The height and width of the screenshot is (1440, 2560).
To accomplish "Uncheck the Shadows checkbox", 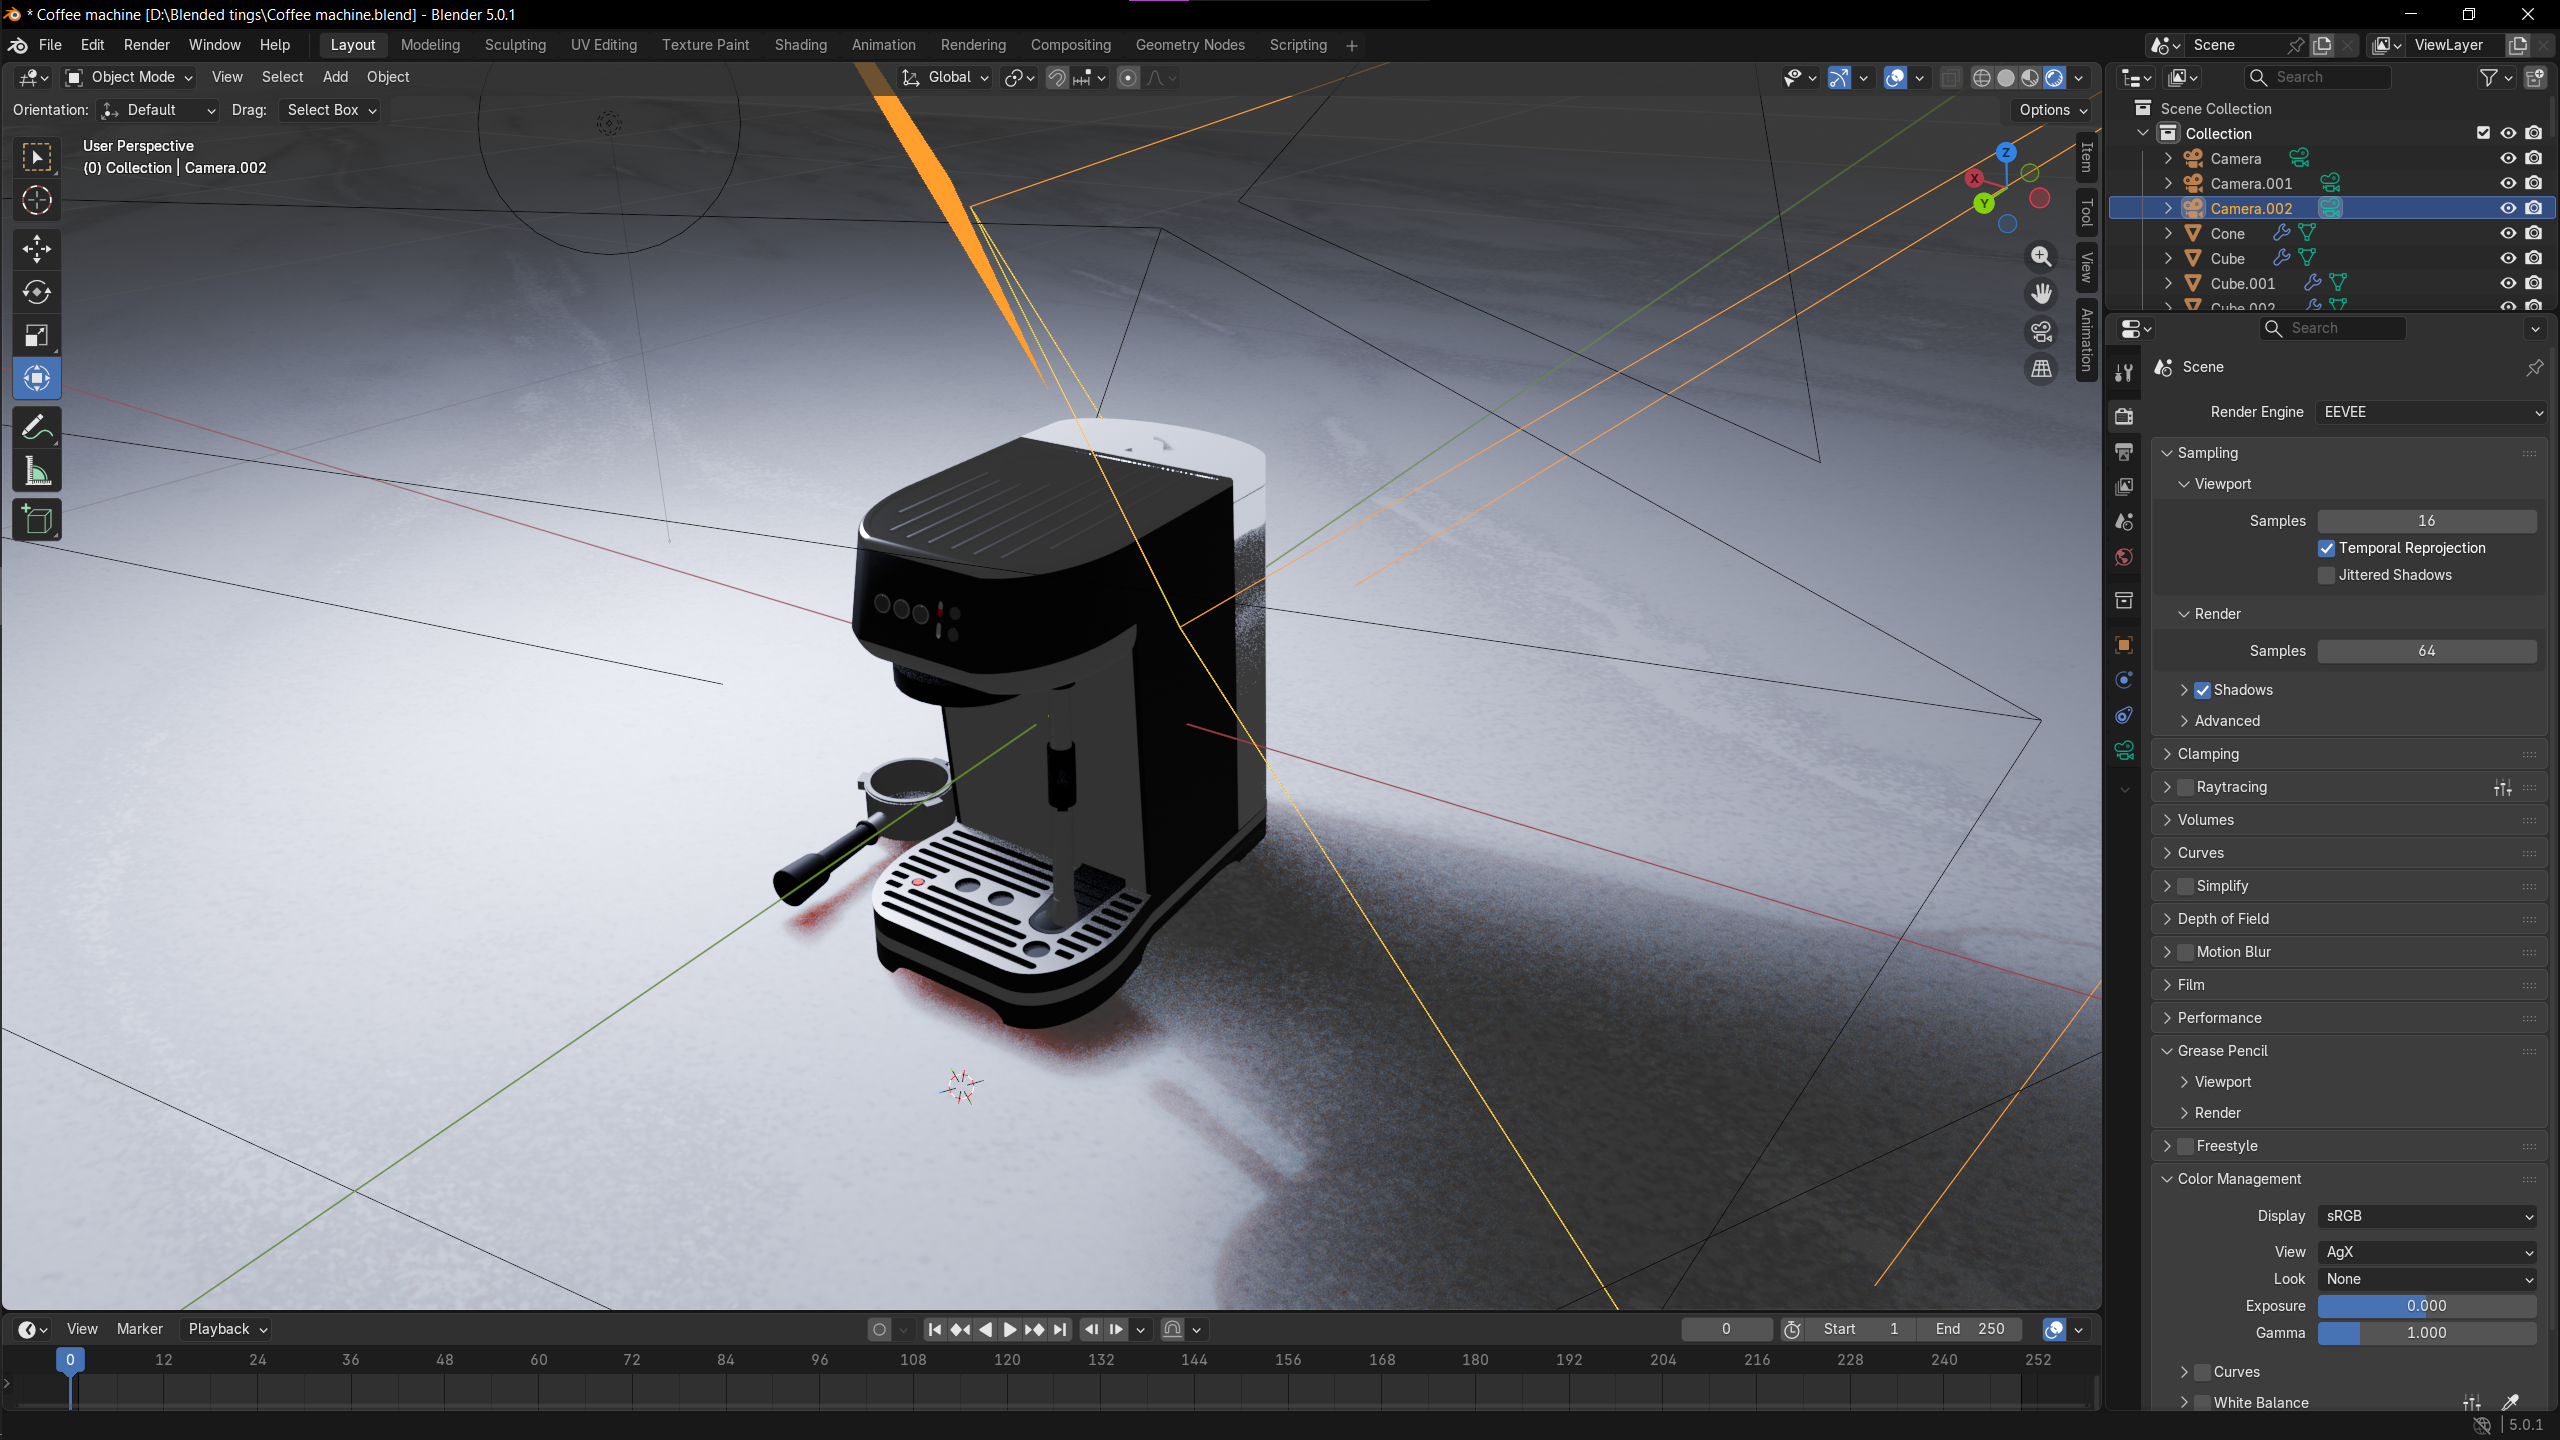I will (2202, 690).
